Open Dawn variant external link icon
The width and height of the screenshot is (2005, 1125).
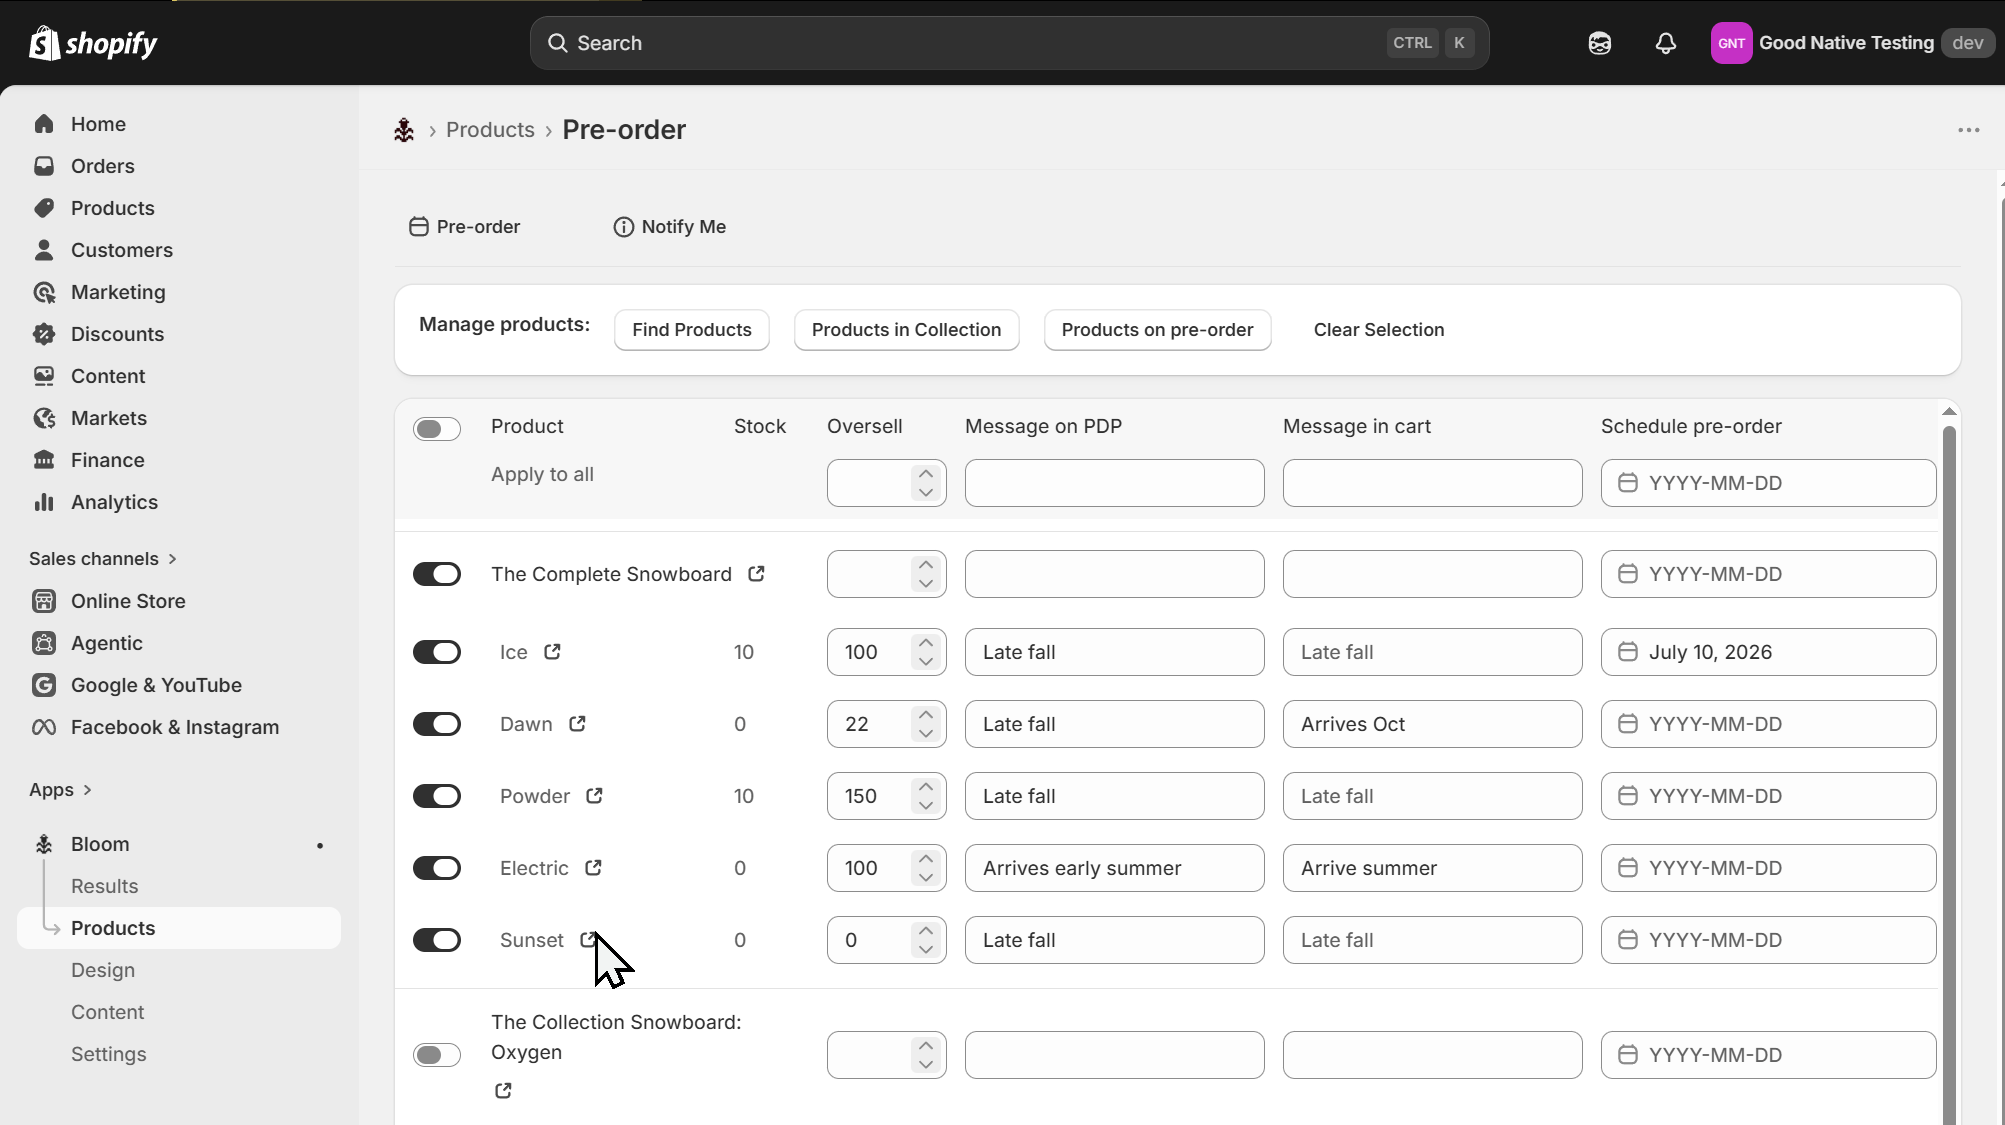[577, 724]
